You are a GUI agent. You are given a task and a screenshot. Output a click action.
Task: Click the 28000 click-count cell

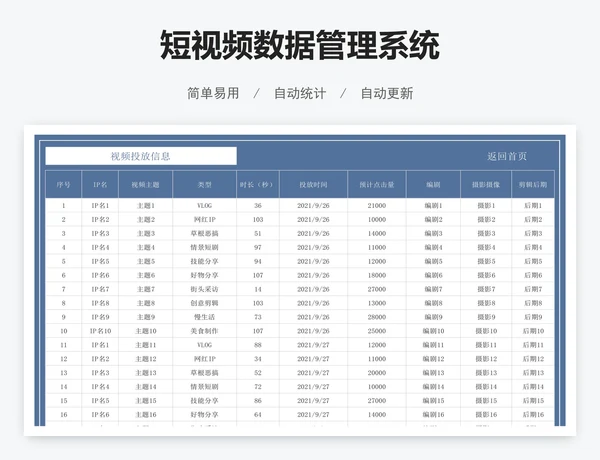[x=377, y=317]
